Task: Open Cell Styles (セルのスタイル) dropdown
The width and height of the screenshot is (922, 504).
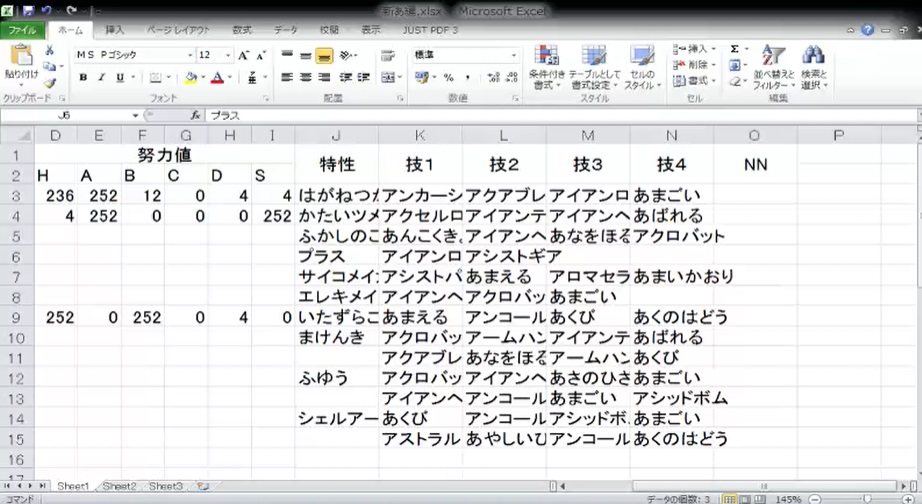Action: pos(642,68)
